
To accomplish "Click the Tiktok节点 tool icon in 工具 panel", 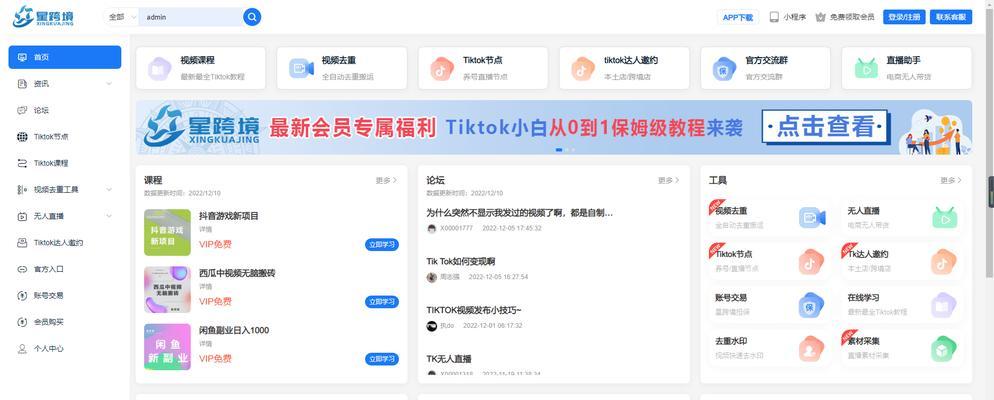I will 811,261.
